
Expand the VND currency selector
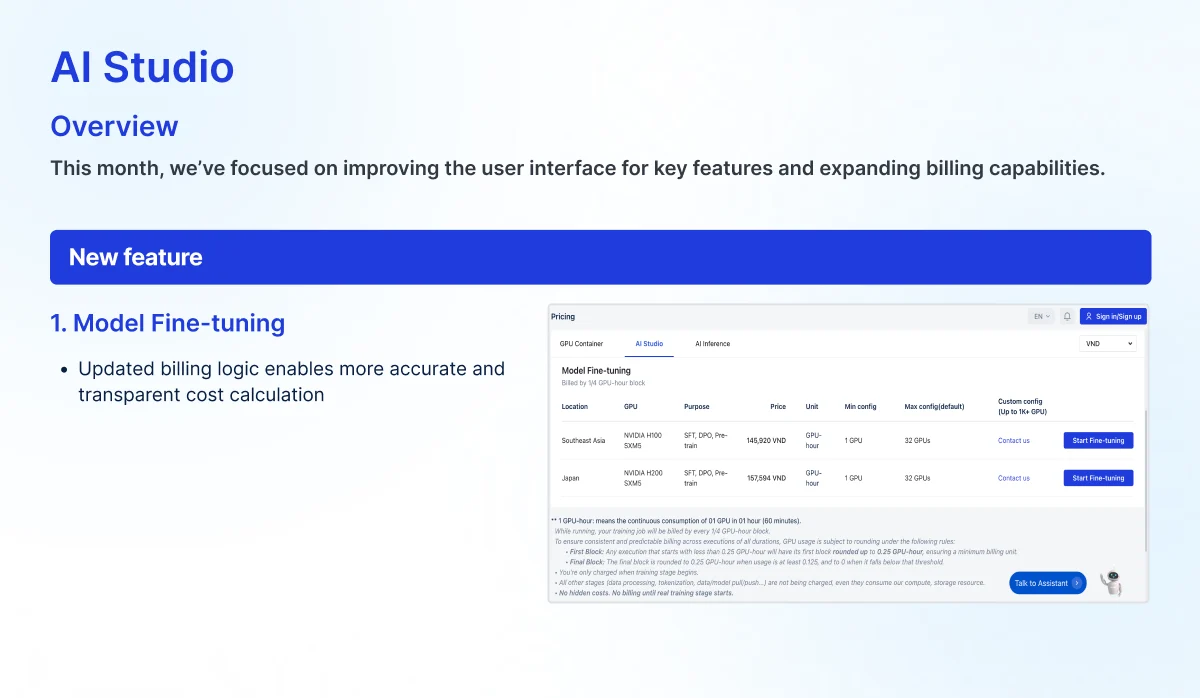[1107, 344]
